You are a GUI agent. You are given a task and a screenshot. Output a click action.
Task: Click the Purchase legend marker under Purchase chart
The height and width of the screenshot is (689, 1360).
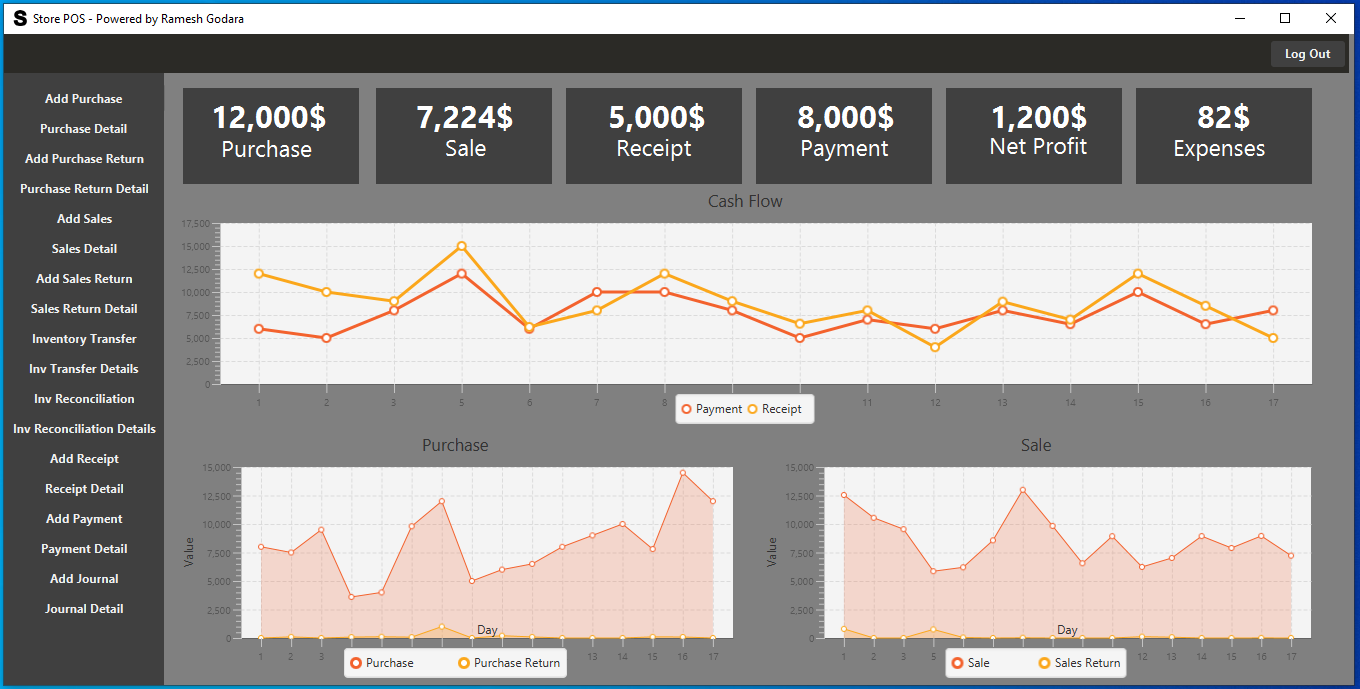(x=356, y=663)
